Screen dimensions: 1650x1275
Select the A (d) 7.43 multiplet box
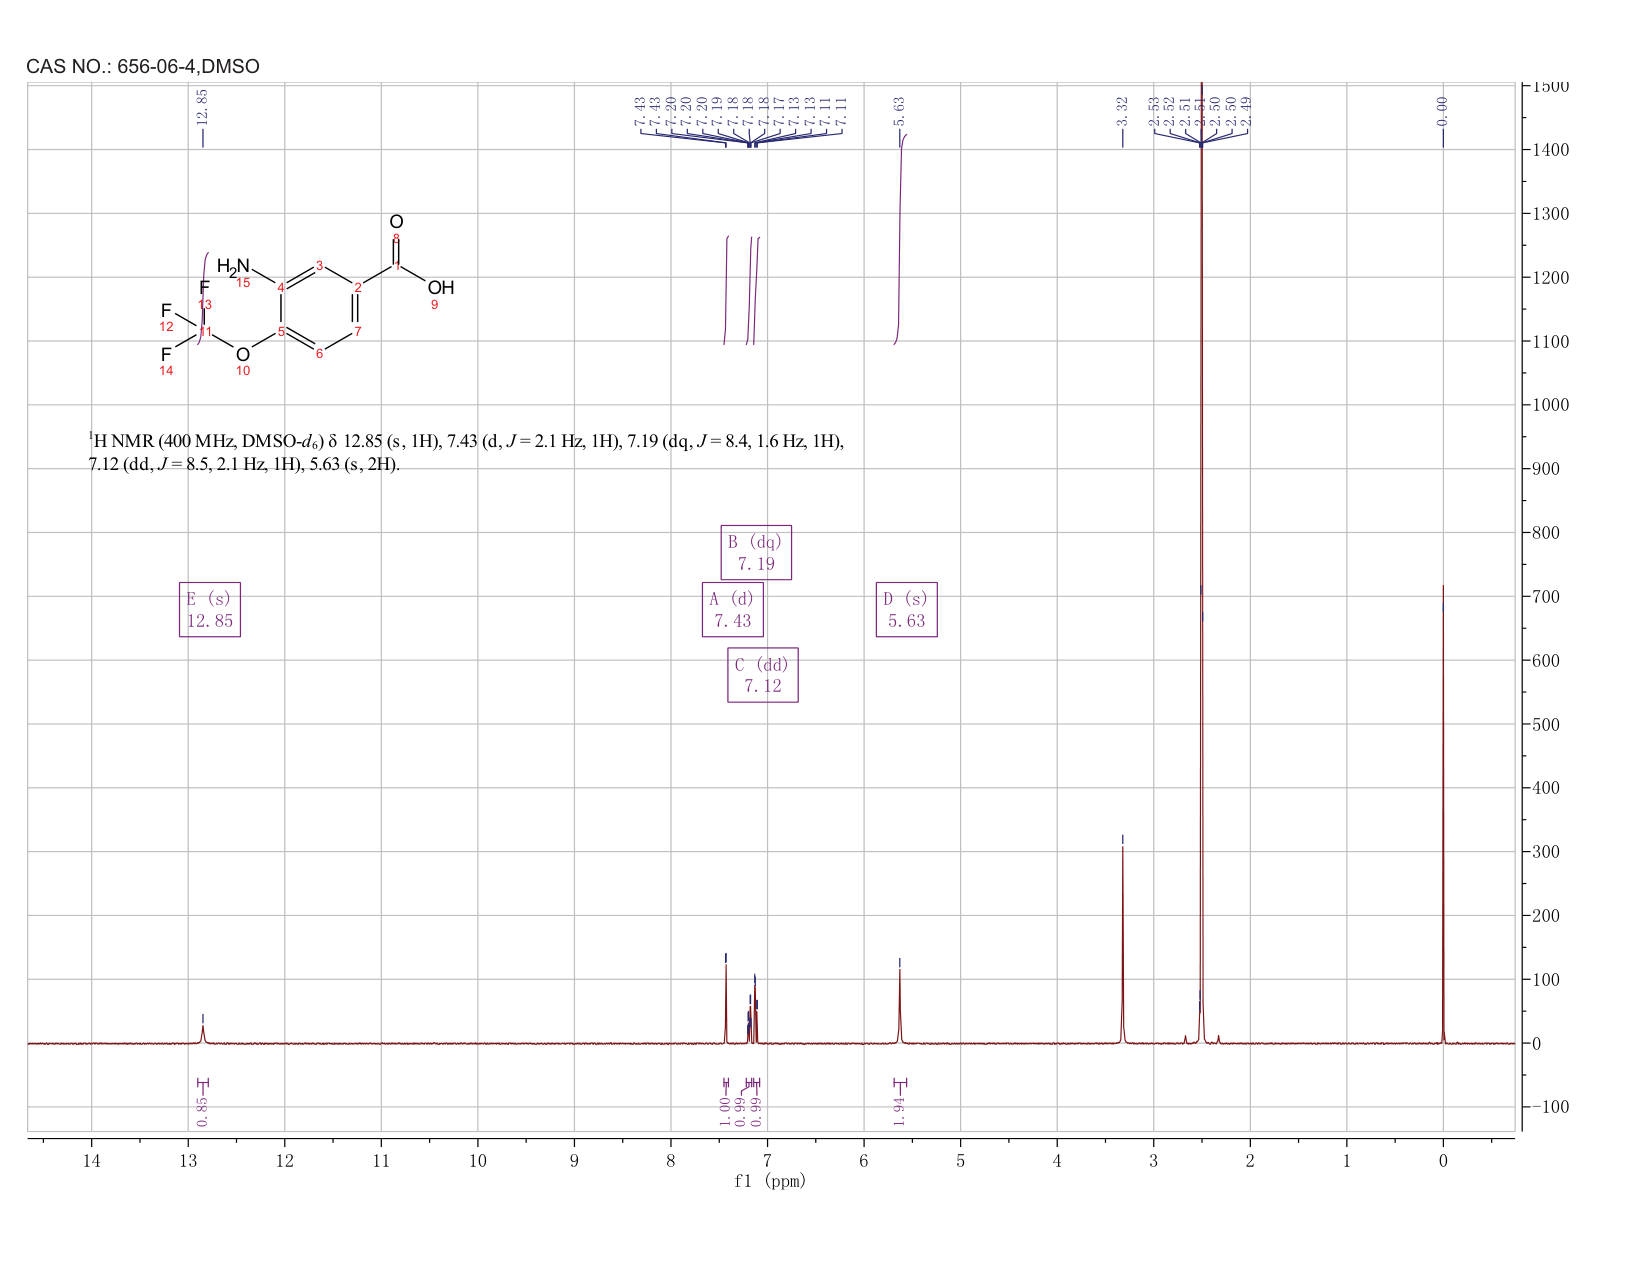click(x=733, y=609)
